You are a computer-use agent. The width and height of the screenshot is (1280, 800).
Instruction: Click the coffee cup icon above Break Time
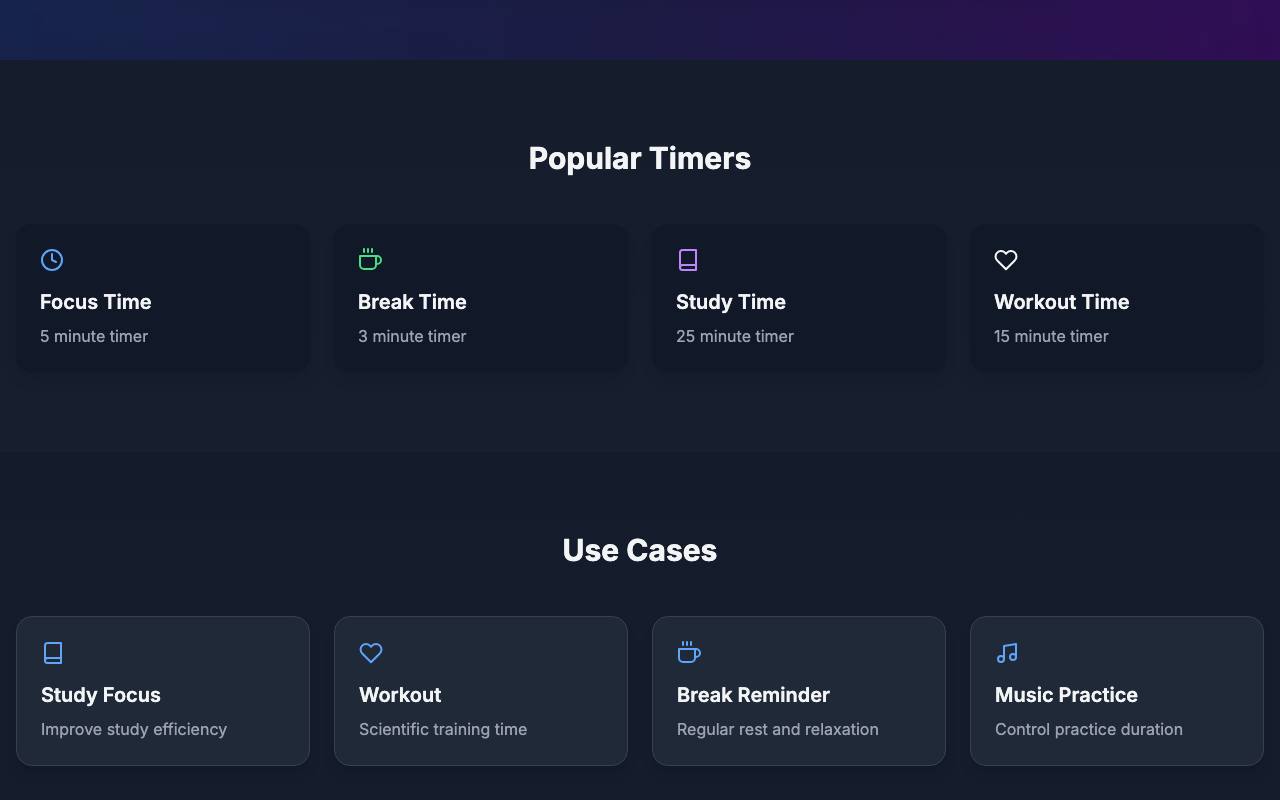tap(370, 260)
